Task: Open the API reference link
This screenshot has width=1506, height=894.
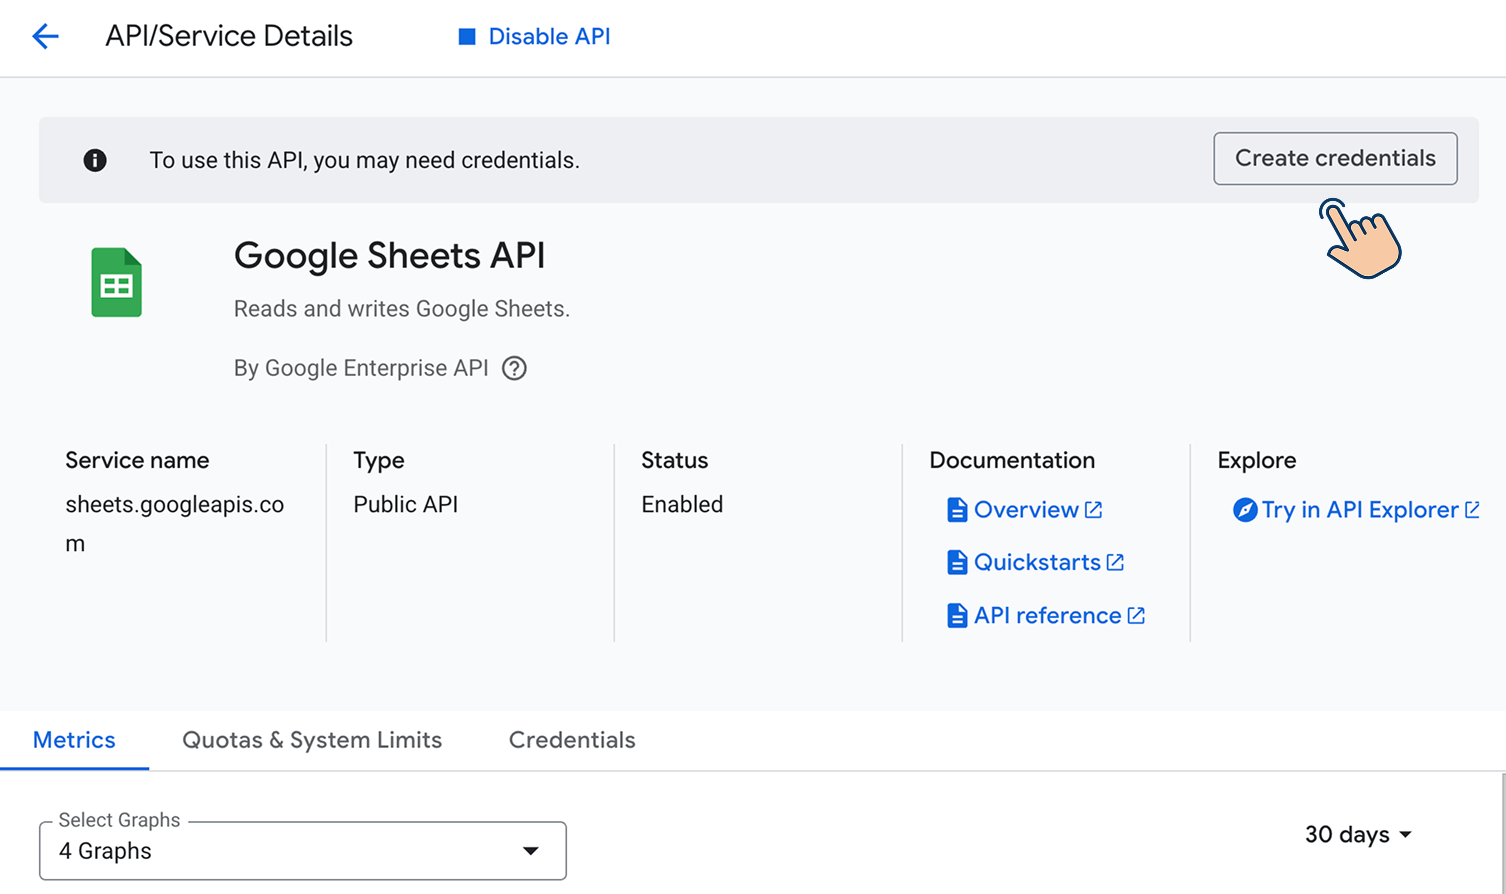Action: pos(1047,615)
